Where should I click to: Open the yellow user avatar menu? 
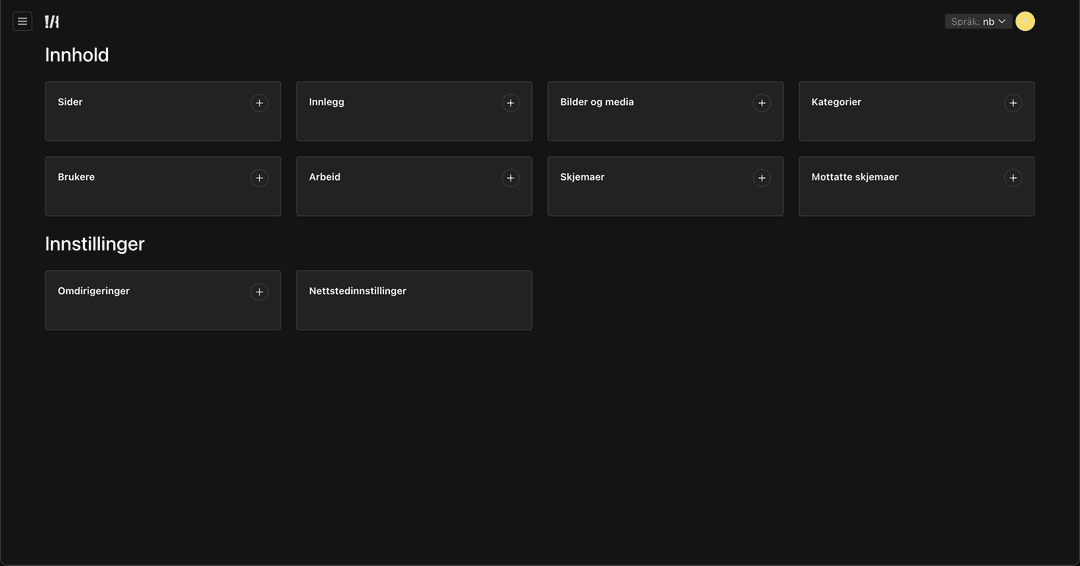pyautogui.click(x=1025, y=21)
